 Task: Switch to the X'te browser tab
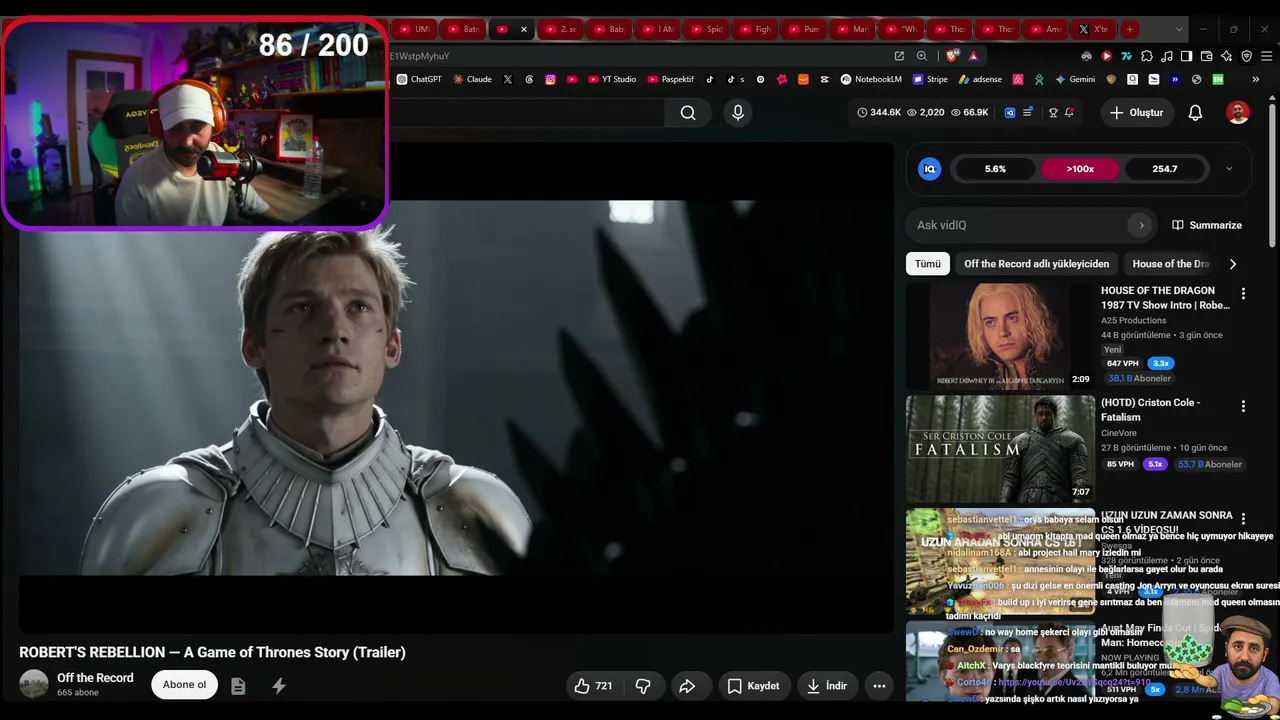[1091, 29]
